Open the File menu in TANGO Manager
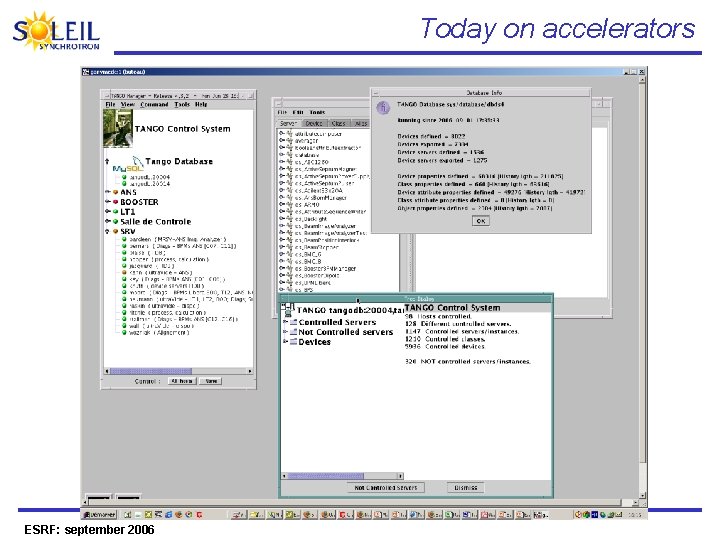This screenshot has width=720, height=540. point(110,105)
